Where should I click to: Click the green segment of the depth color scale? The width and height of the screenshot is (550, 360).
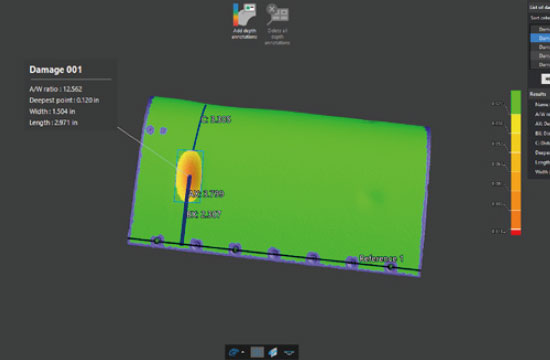click(x=515, y=102)
